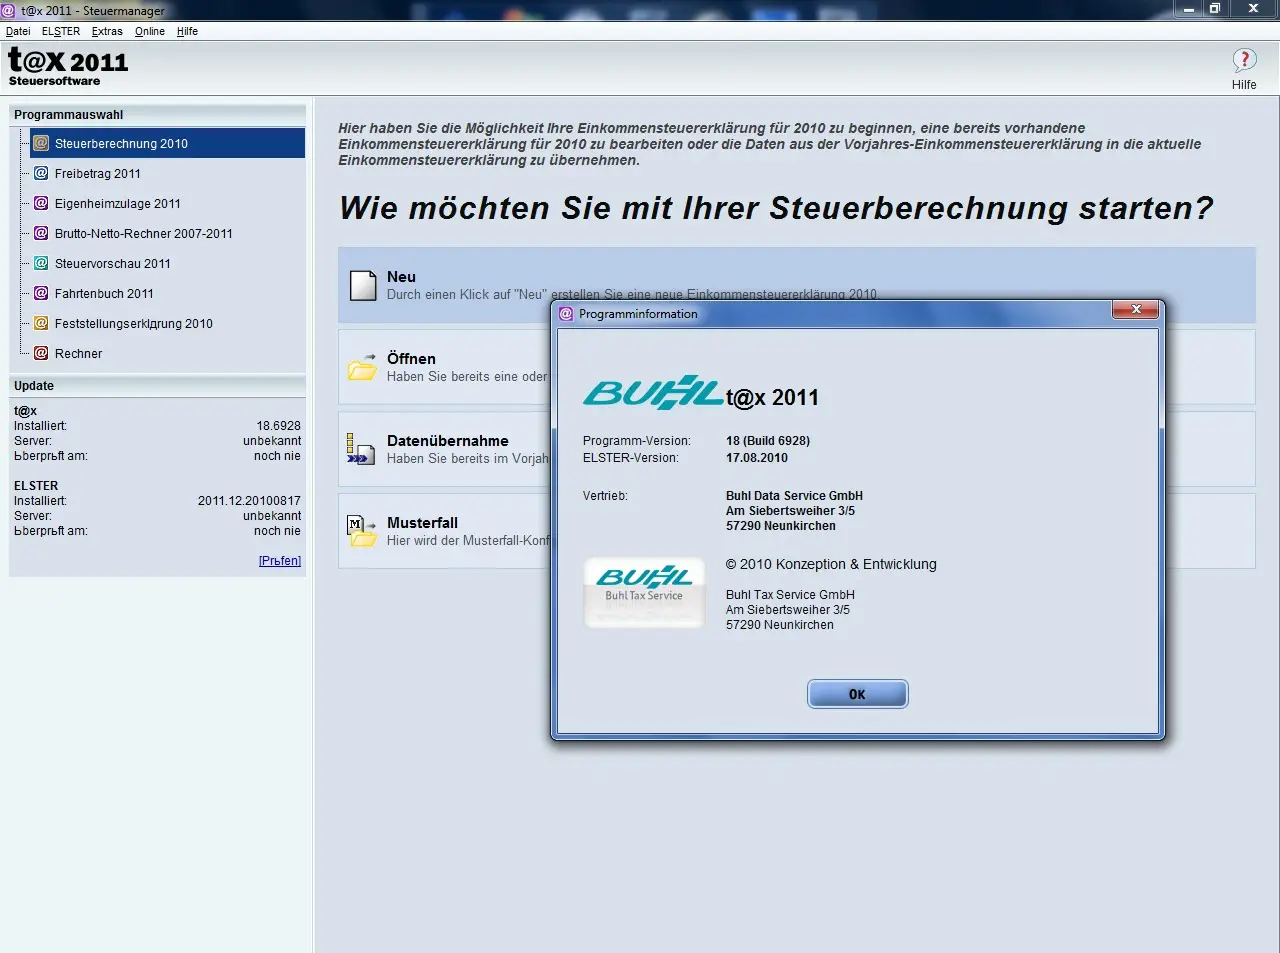Minimize the main t@x window
This screenshot has width=1280, height=953.
[x=1189, y=9]
